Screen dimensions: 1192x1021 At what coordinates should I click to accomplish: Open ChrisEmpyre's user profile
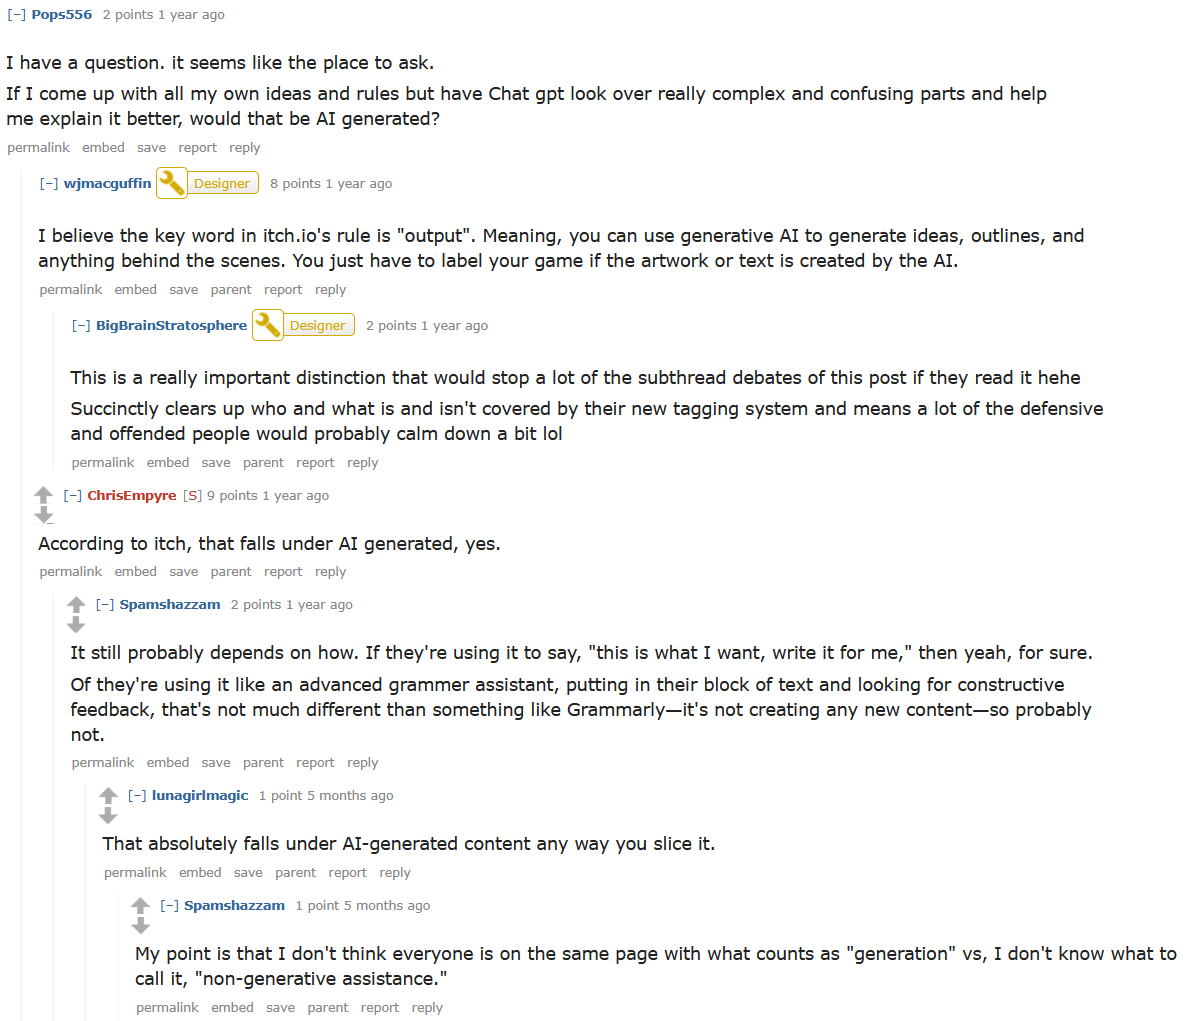tap(131, 496)
